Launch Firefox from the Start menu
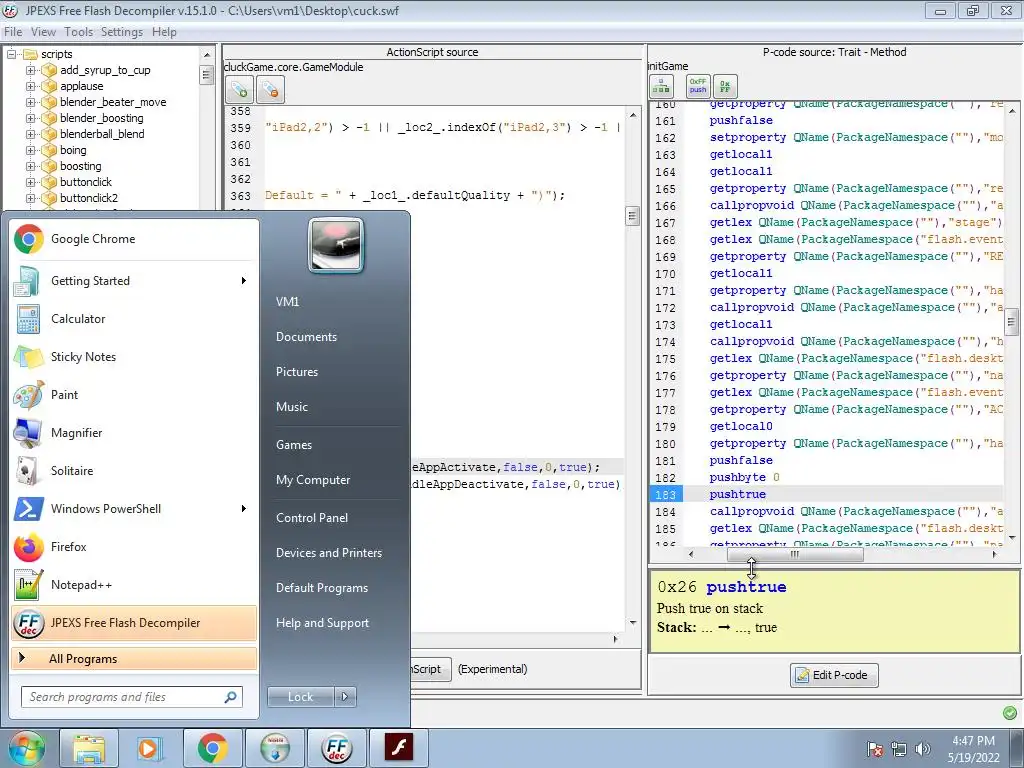 coord(134,547)
